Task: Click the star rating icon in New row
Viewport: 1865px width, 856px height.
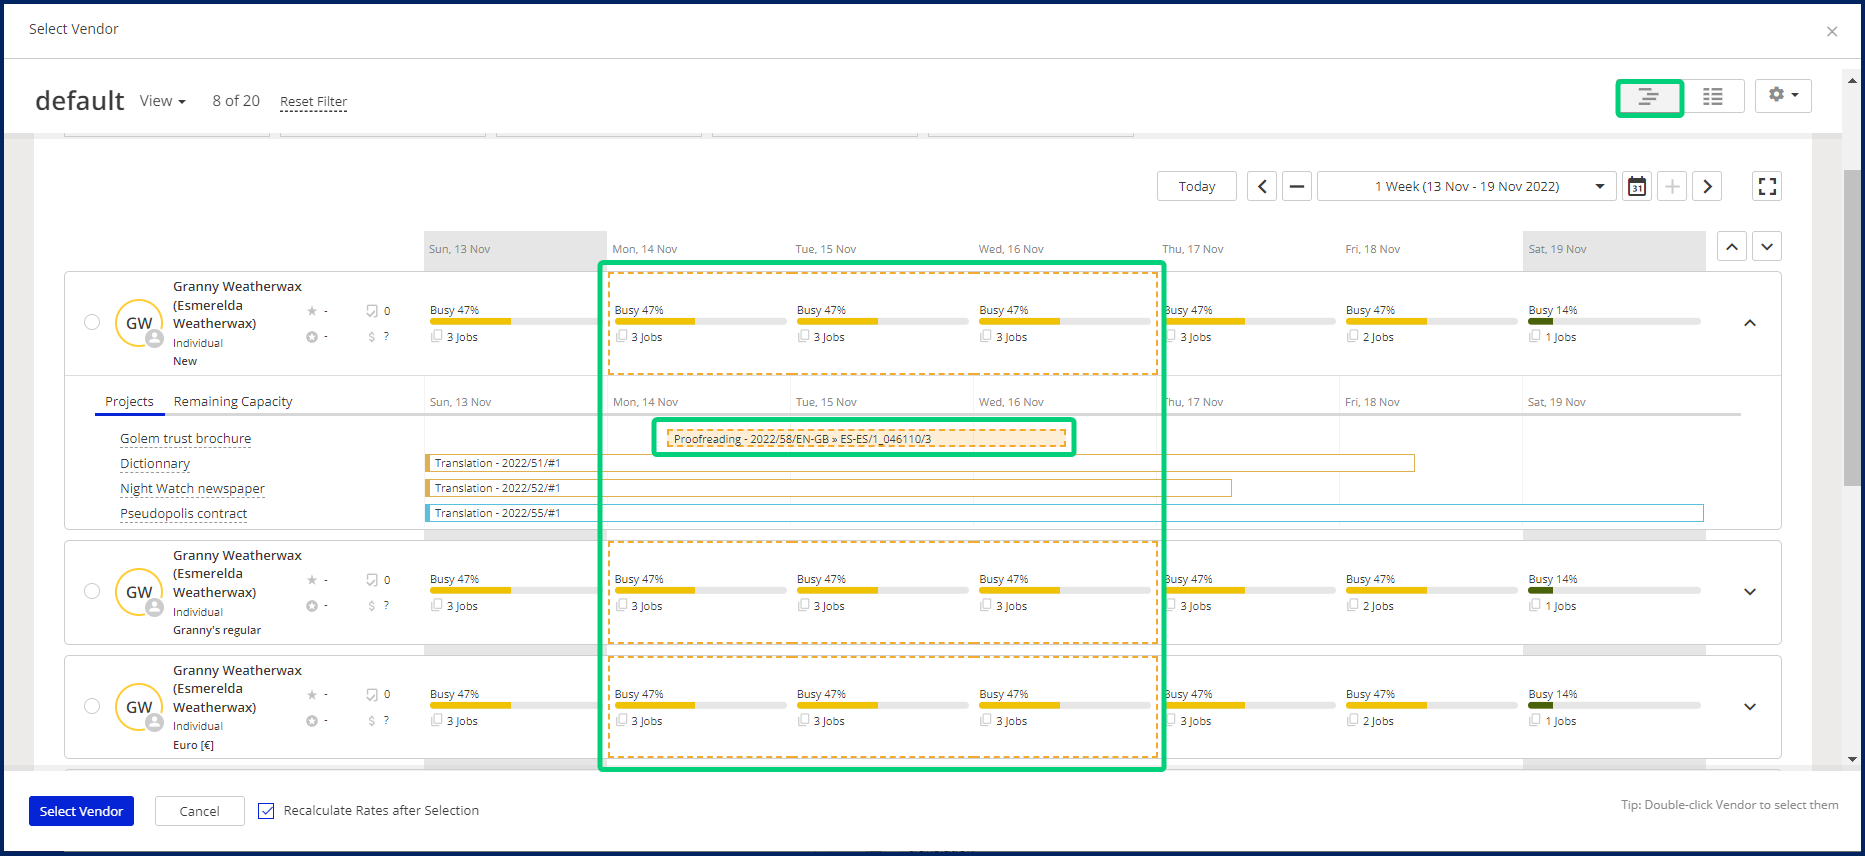Action: click(312, 311)
